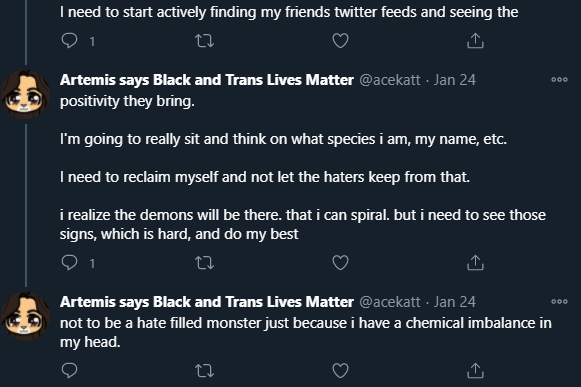Share the 'hate filled monster' tweet
This screenshot has width=581, height=387.
tap(475, 370)
